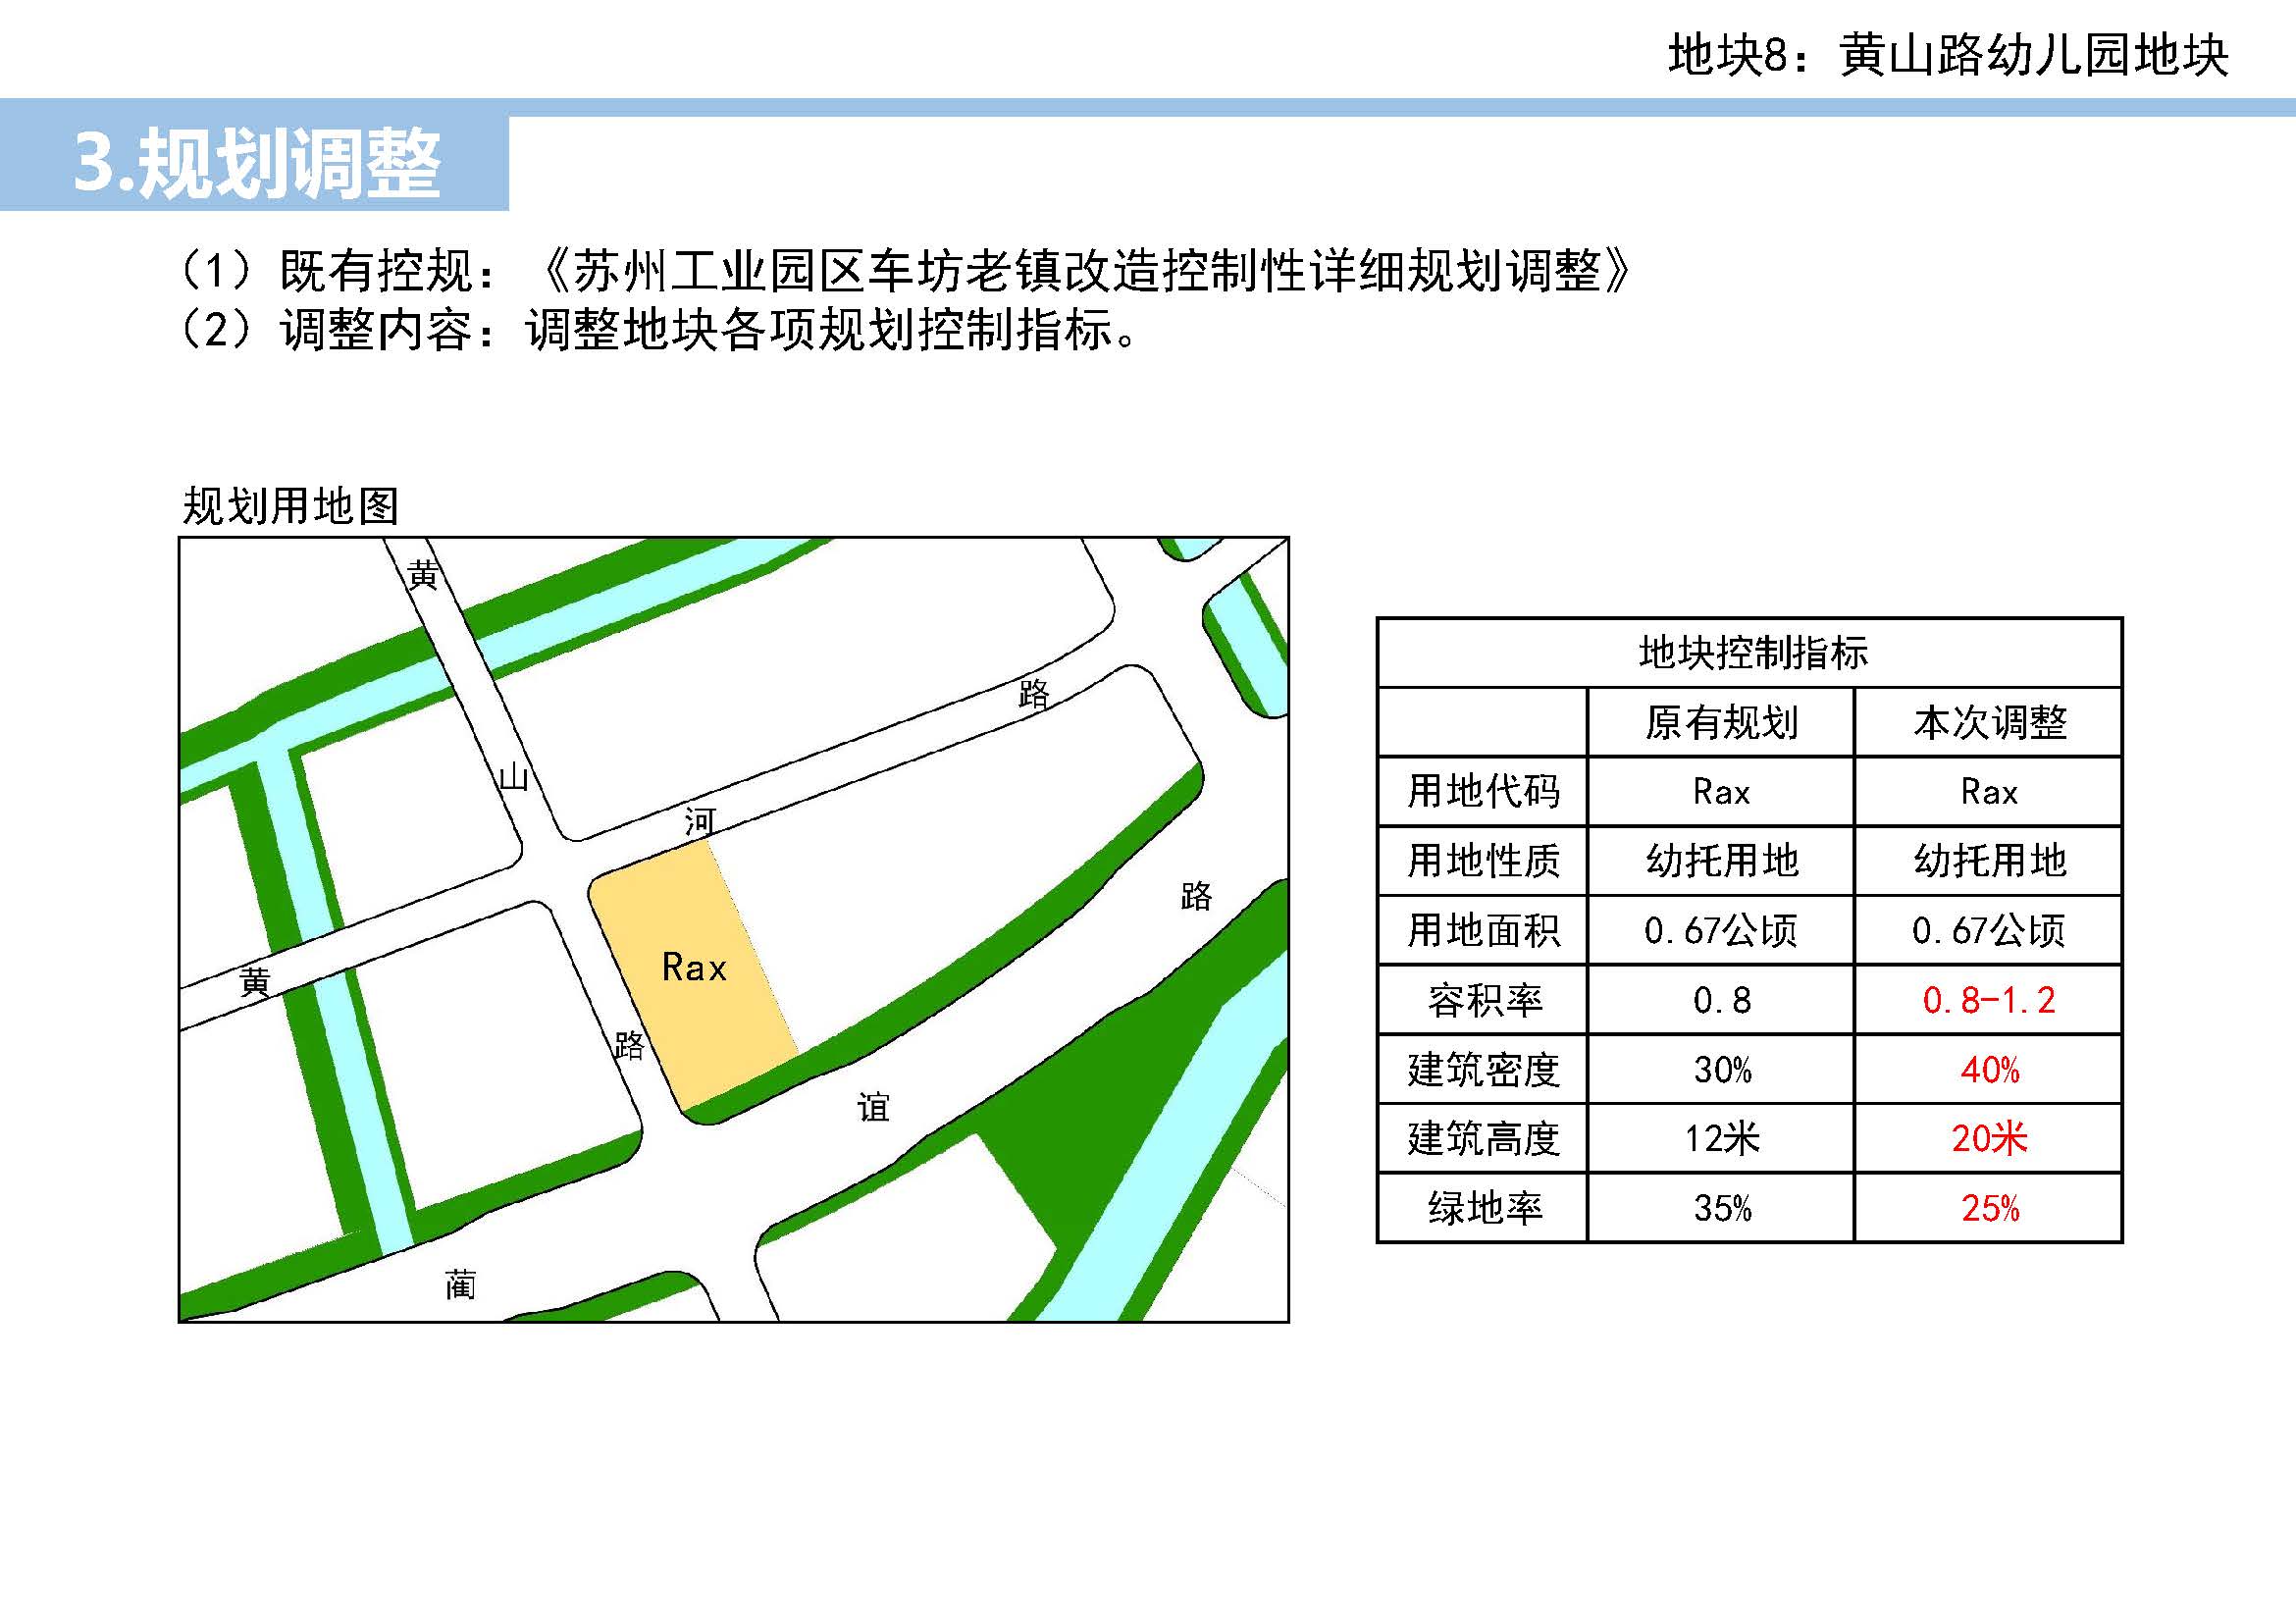Click the 本次调整 column header
The image size is (2296, 1624).
1989,722
